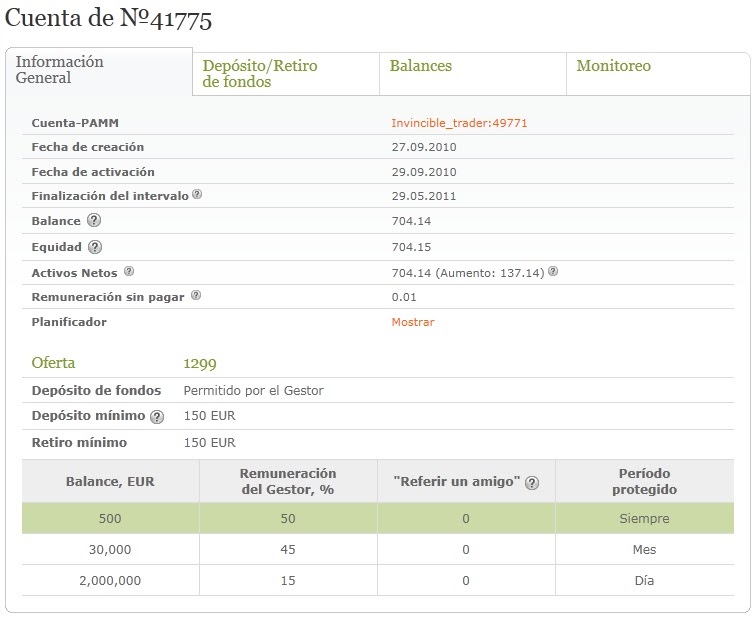
Task: Click help icon beside Finalización del intervalo
Action: [197, 194]
